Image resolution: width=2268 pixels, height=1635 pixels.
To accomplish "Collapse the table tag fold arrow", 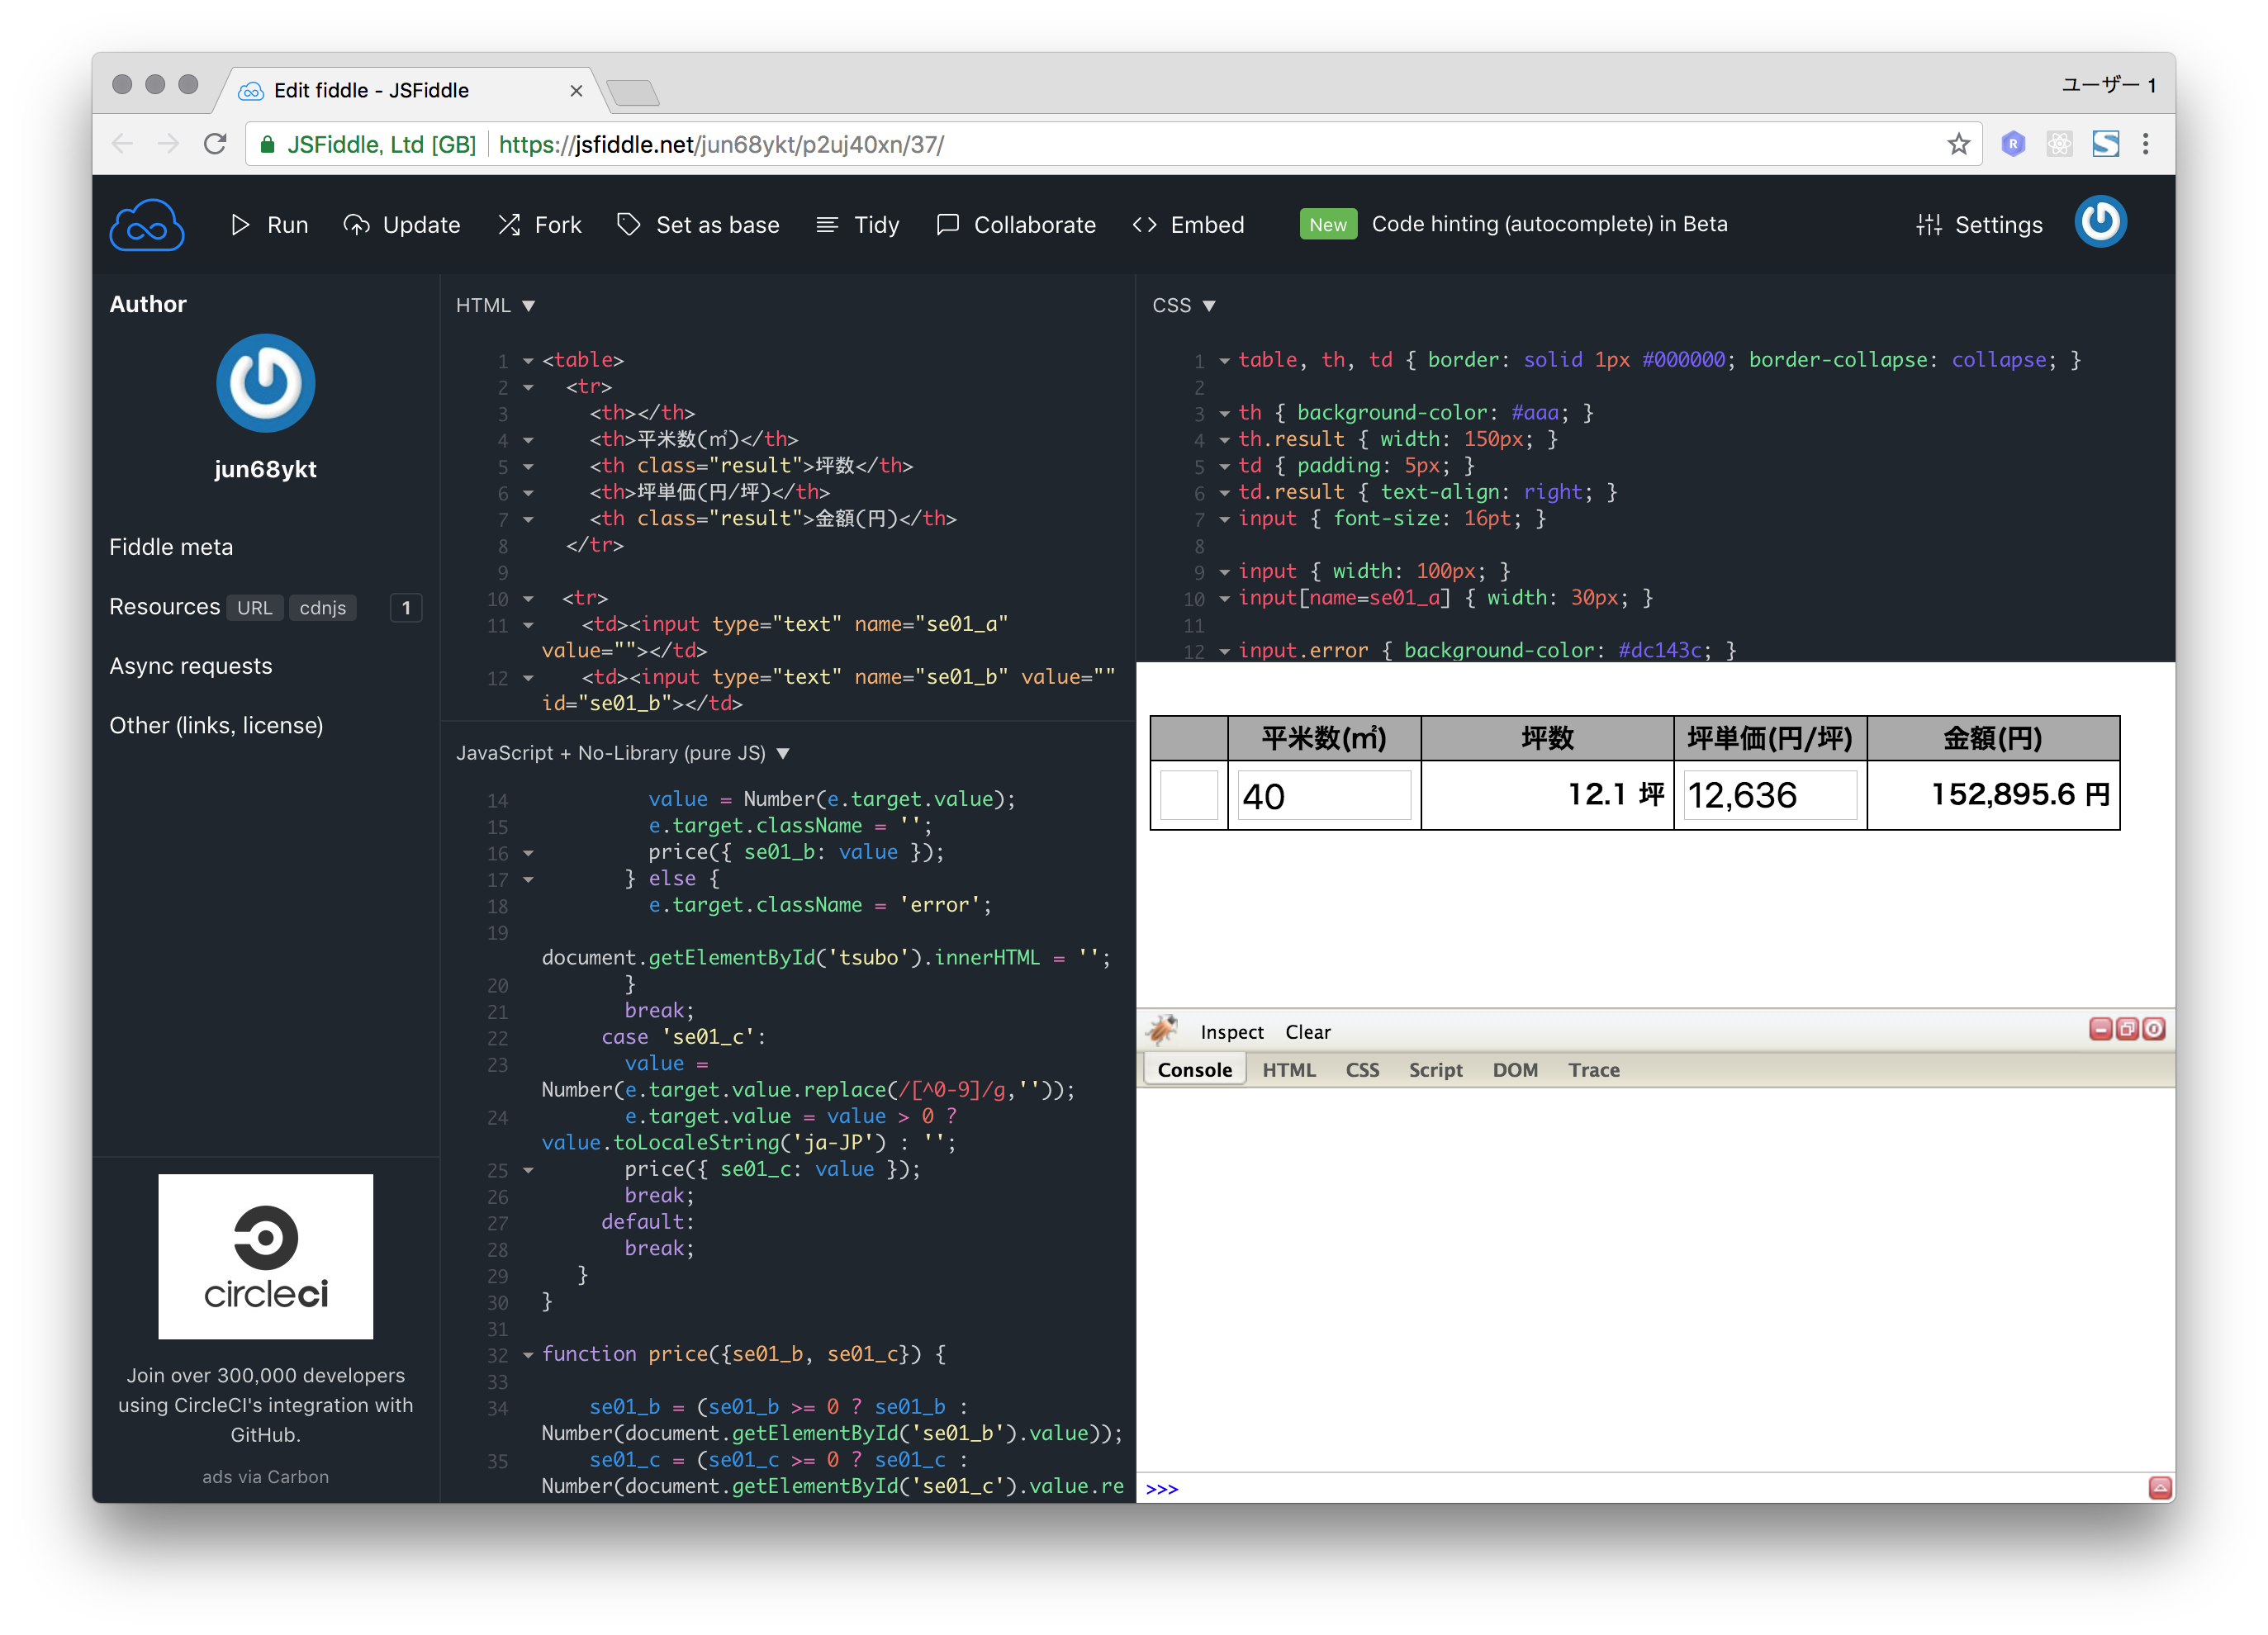I will pyautogui.click(x=528, y=361).
